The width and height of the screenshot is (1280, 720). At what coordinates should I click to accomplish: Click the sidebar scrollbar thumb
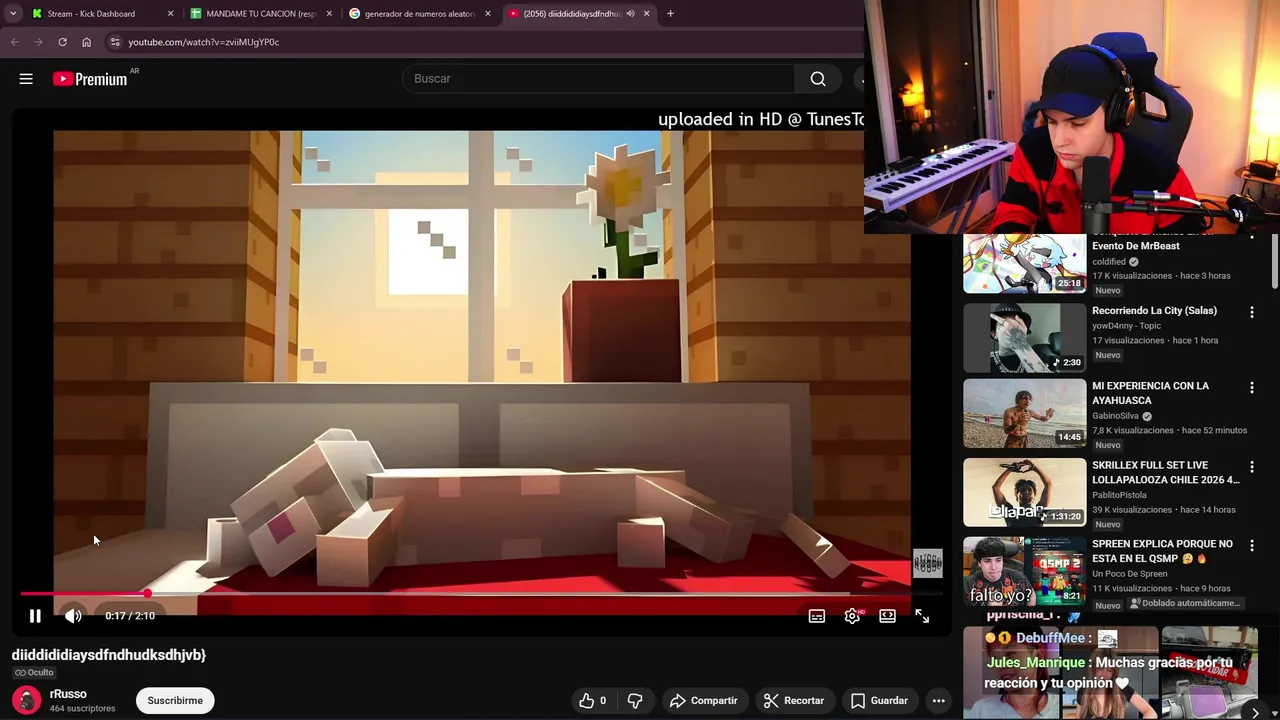[x=1275, y=260]
